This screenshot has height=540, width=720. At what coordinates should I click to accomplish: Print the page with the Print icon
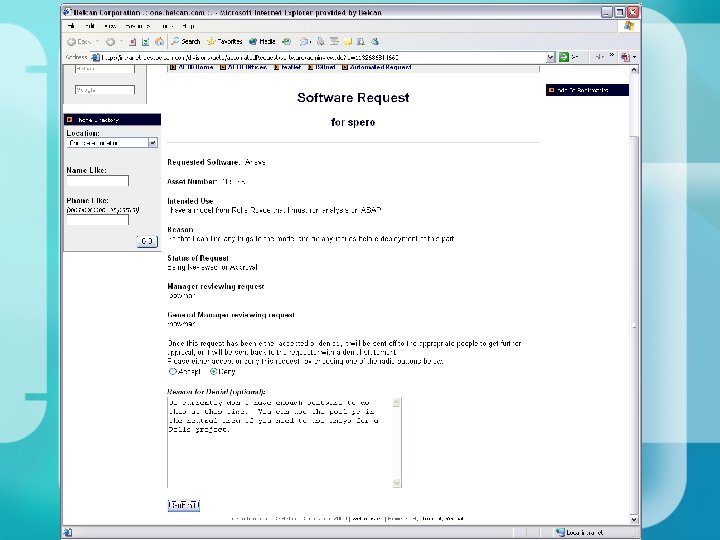pos(321,42)
